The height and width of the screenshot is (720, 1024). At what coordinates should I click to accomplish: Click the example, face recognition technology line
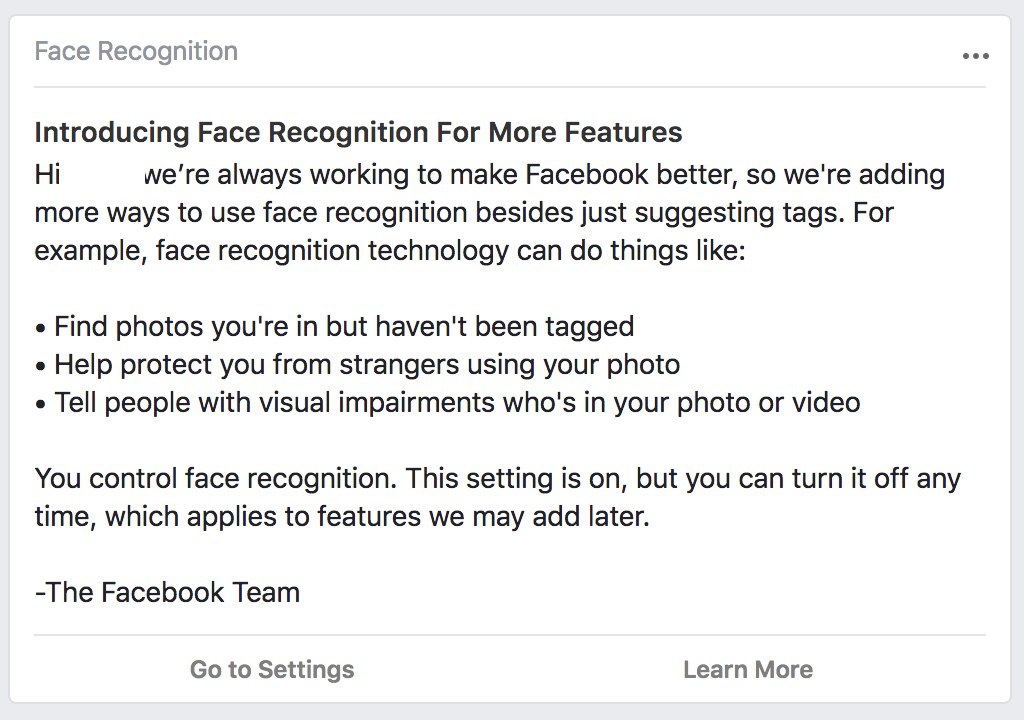390,251
